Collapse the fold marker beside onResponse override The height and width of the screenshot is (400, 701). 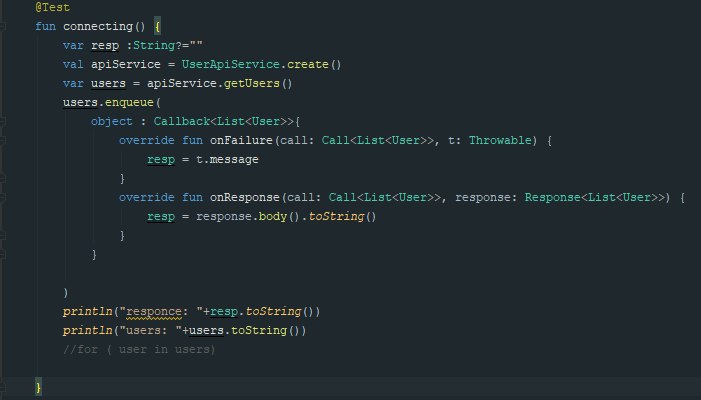pyautogui.click(x=3, y=198)
